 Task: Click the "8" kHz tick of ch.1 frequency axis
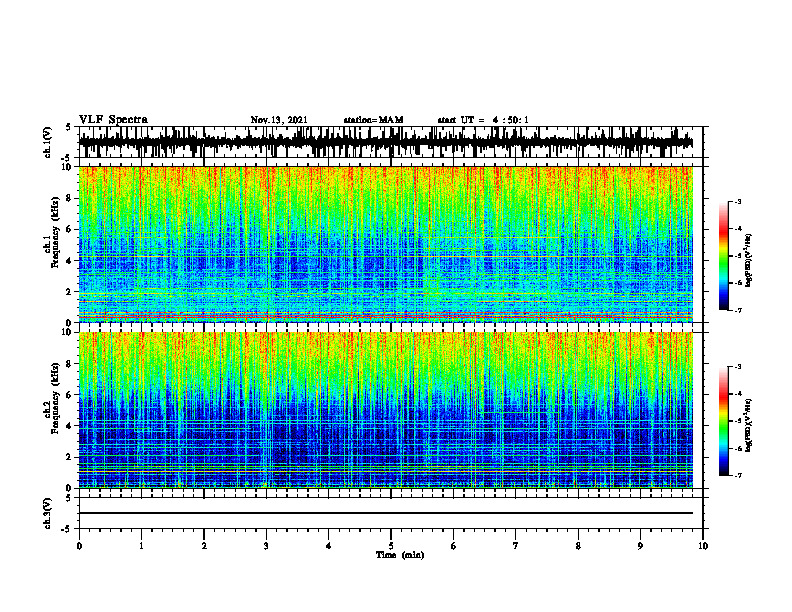[x=70, y=198]
